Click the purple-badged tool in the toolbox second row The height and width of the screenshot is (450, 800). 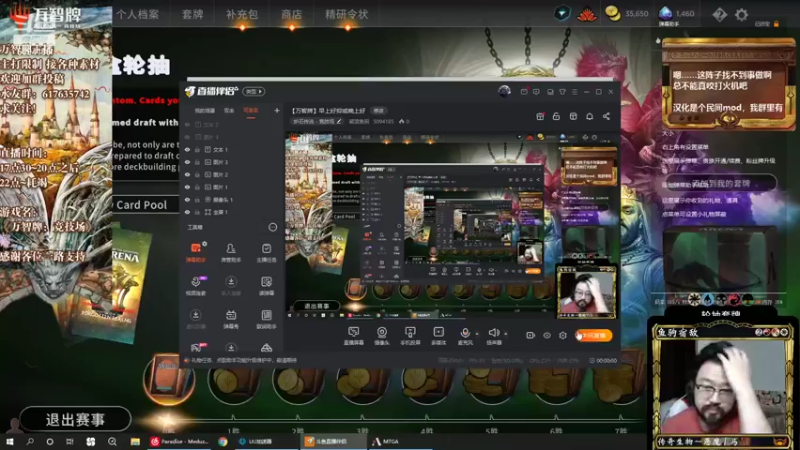pos(196,286)
